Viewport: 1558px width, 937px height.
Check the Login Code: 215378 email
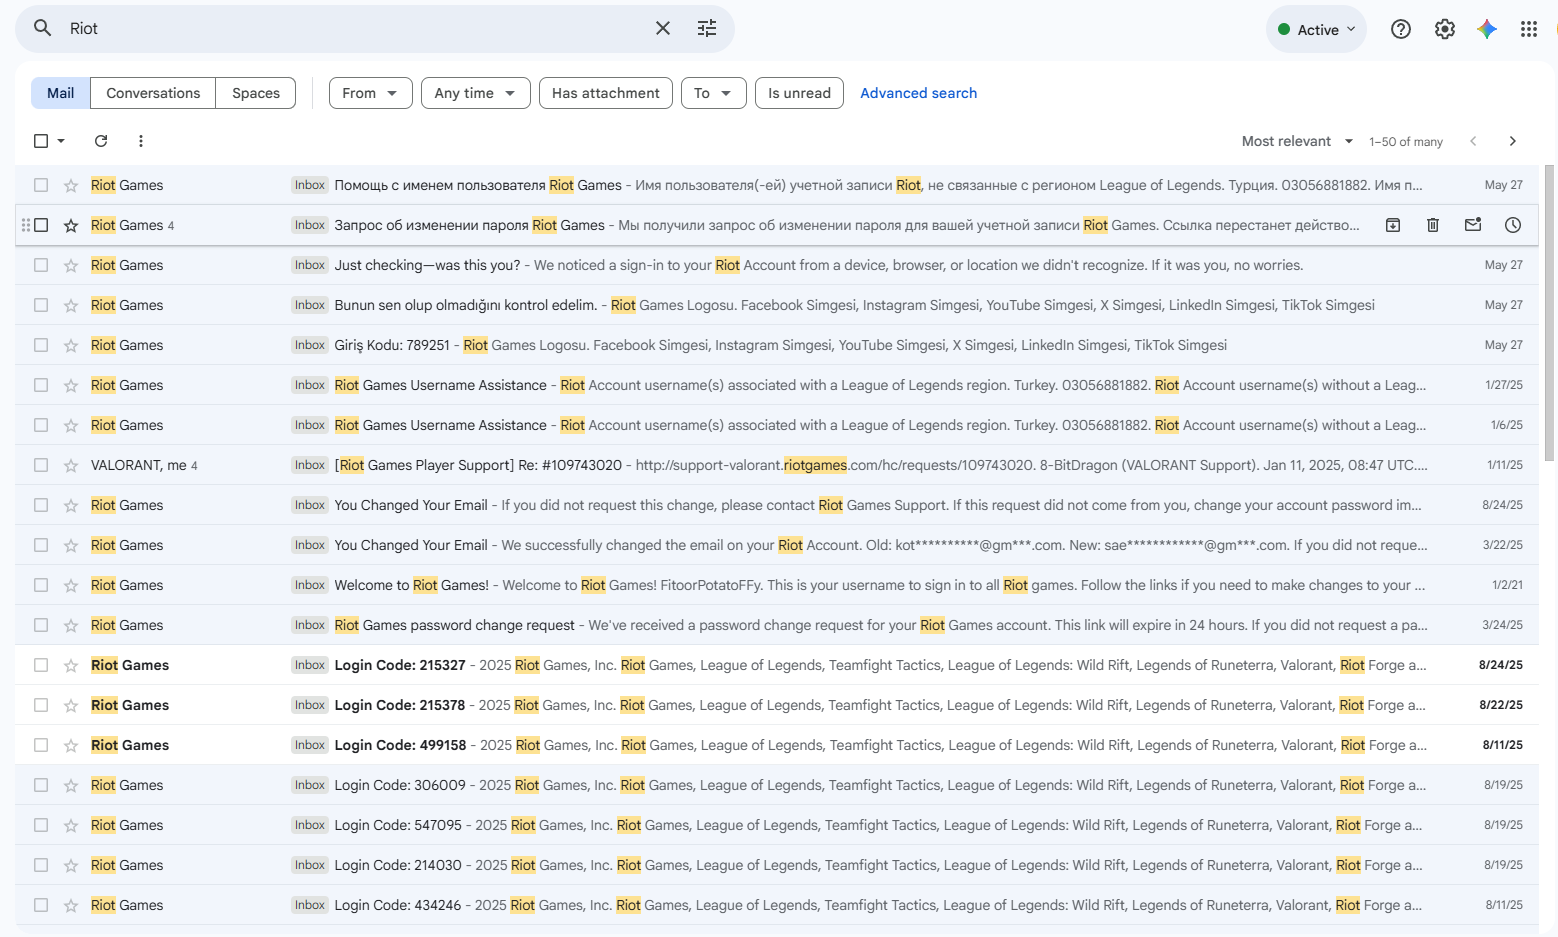41,705
